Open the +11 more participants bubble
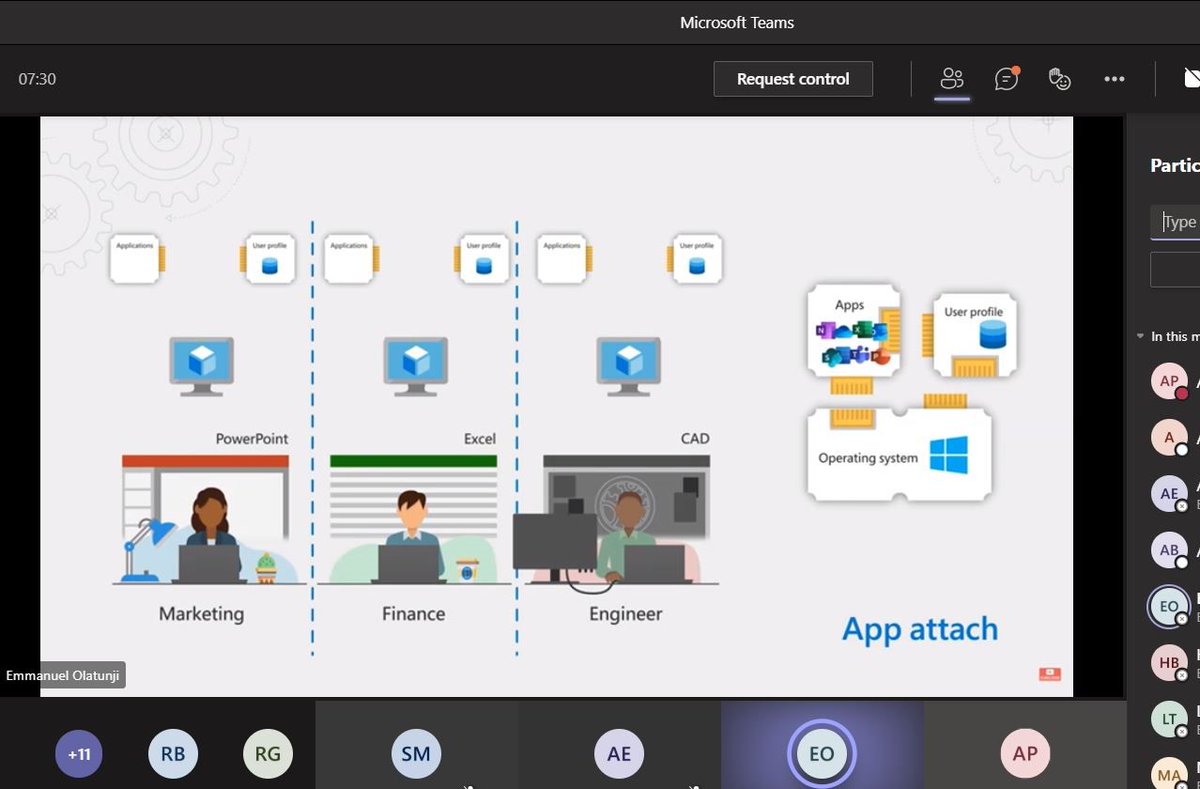The image size is (1200, 789). (x=79, y=753)
